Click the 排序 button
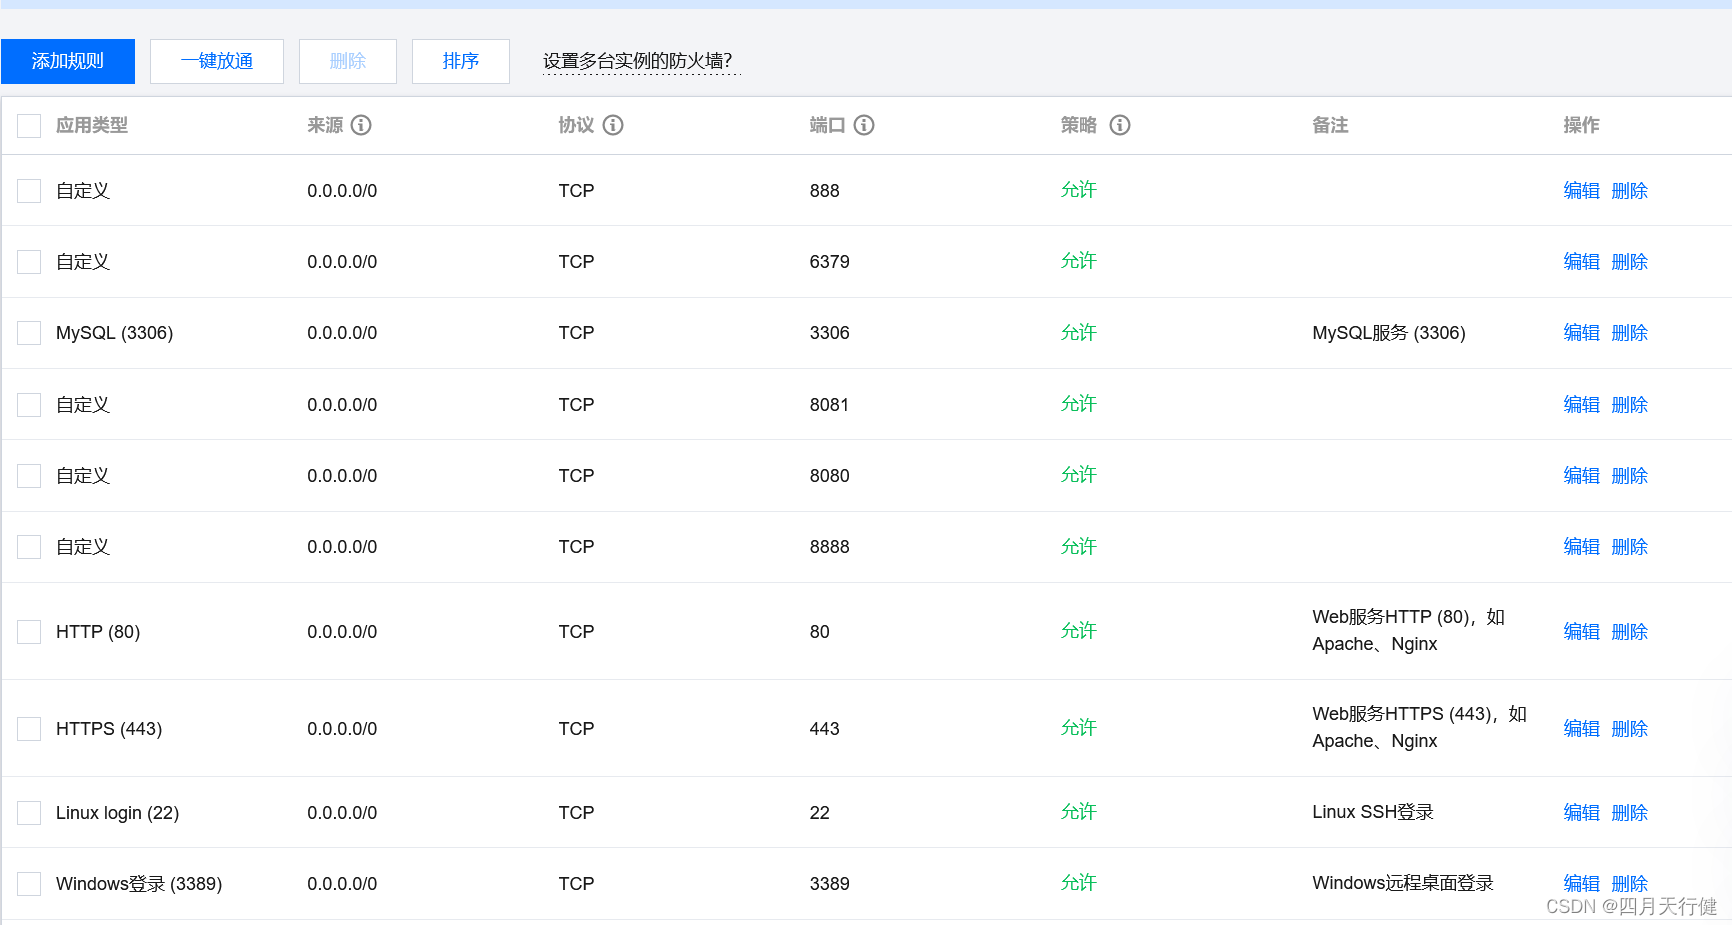 click(461, 61)
